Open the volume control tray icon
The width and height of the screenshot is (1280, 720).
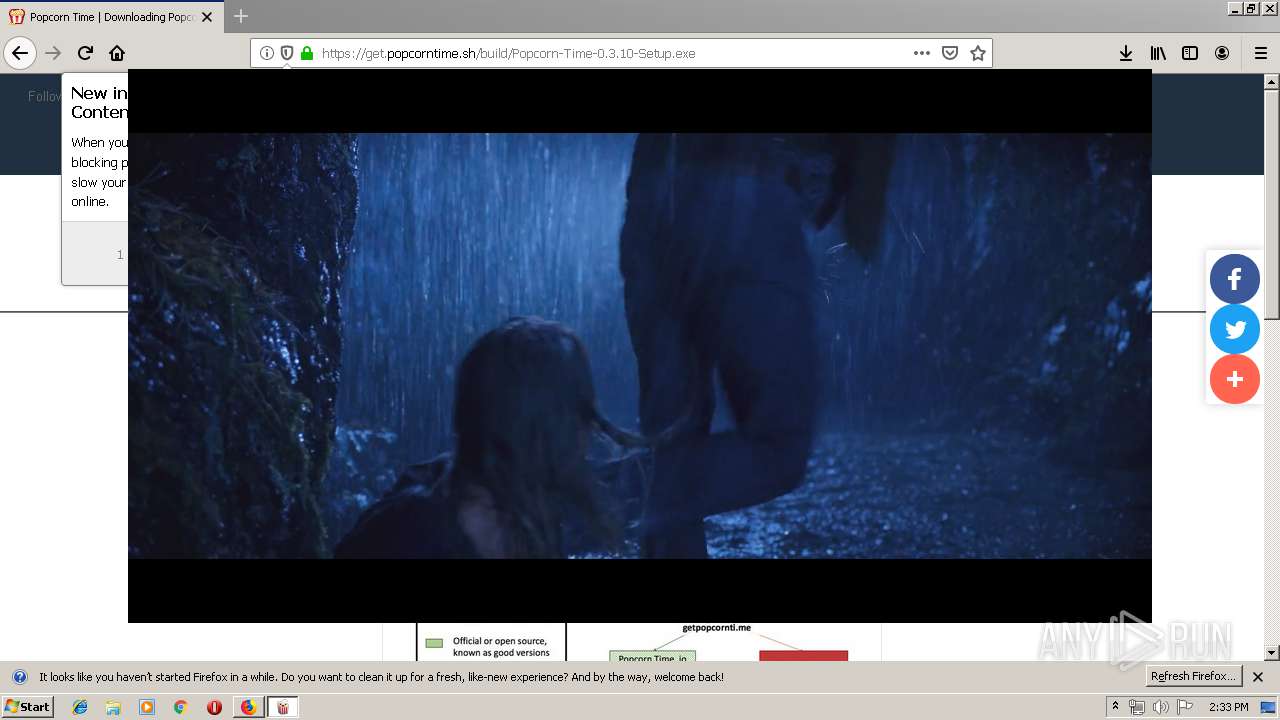pyautogui.click(x=1160, y=707)
